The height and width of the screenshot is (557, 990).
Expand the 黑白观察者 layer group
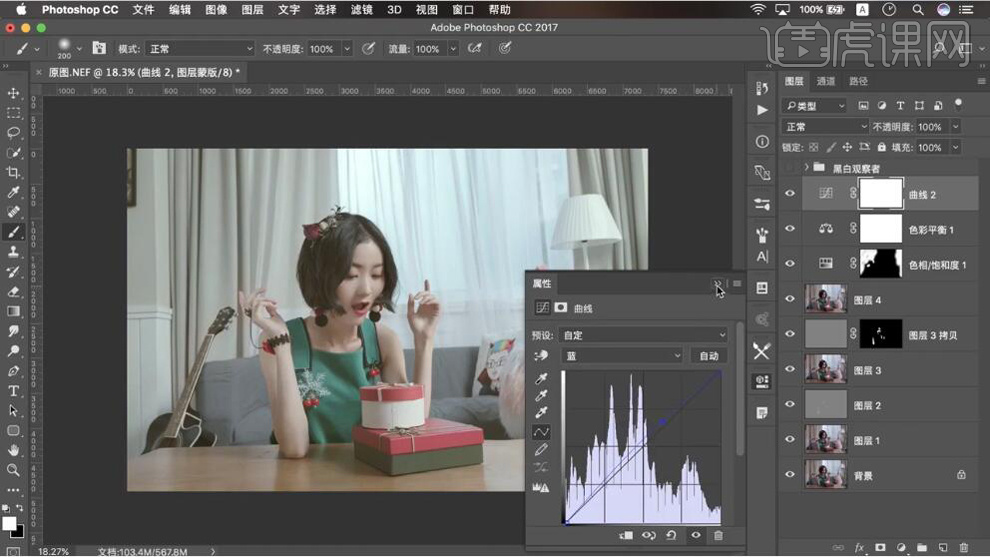806,167
